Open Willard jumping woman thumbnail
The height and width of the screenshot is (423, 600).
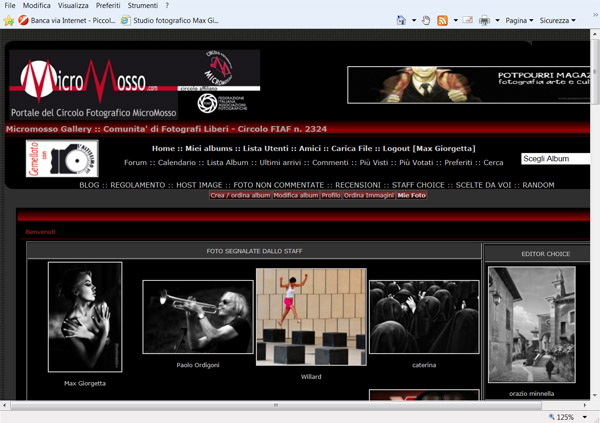tap(311, 317)
